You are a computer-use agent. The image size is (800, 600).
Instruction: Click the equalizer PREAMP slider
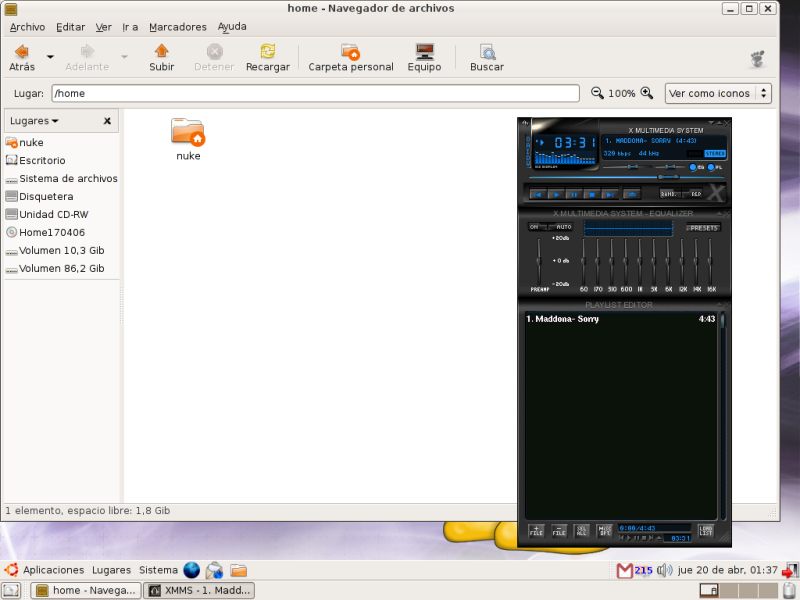539,261
